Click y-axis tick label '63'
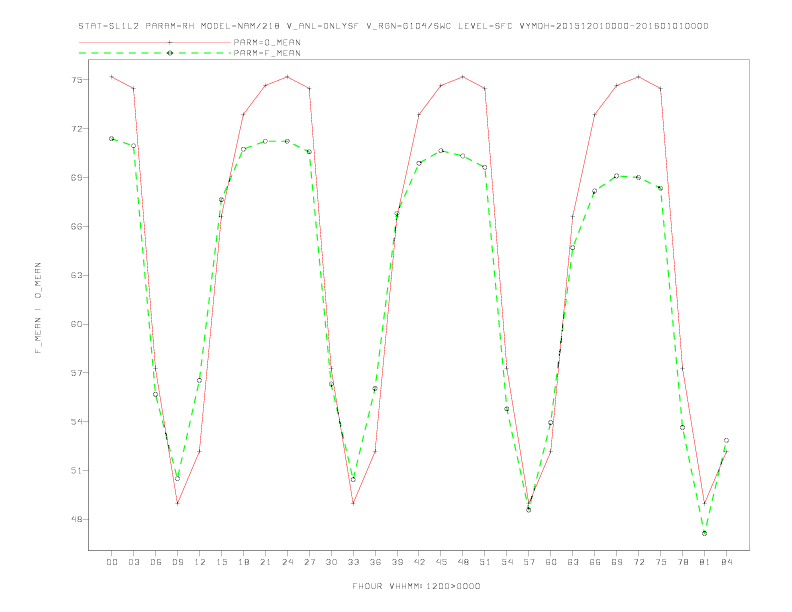The height and width of the screenshot is (612, 792). (x=76, y=275)
